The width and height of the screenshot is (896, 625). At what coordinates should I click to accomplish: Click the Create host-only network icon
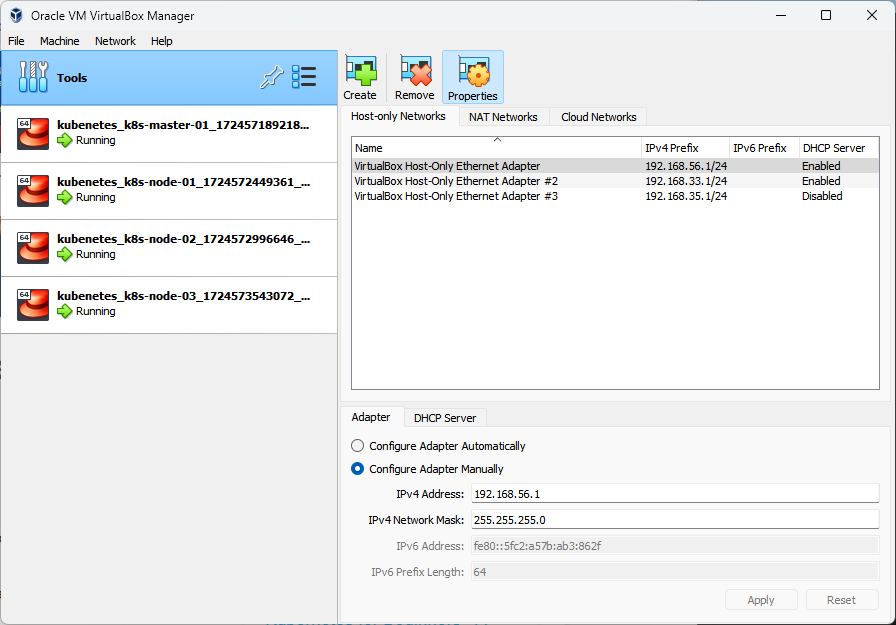[x=361, y=71]
